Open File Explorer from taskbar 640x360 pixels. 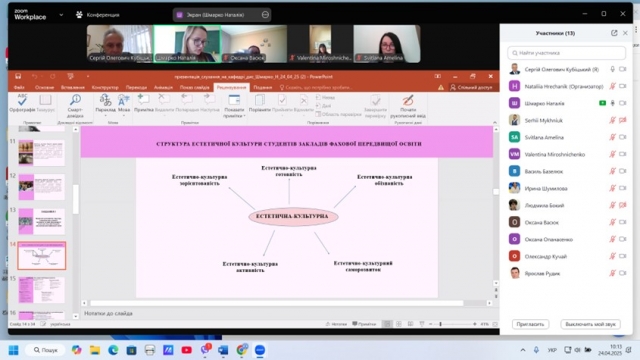(x=95, y=350)
